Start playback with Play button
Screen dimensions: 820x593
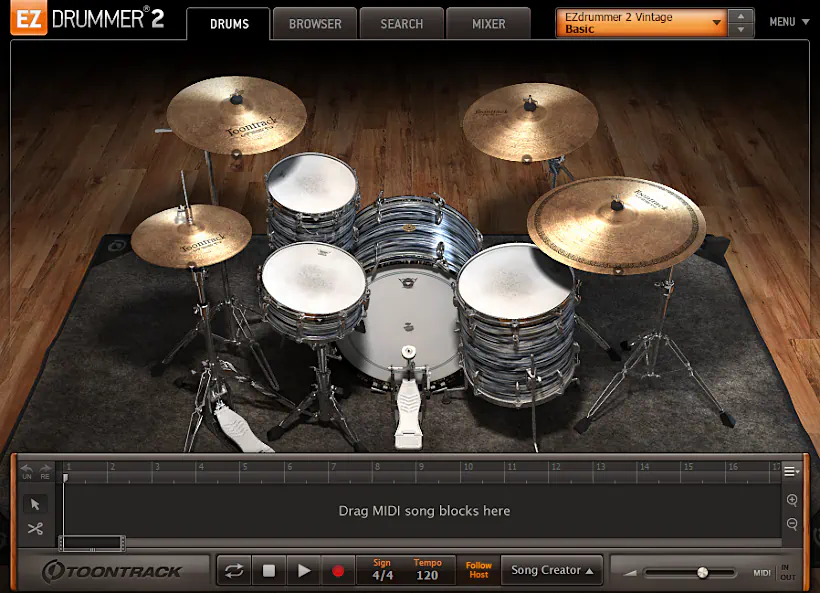click(303, 571)
